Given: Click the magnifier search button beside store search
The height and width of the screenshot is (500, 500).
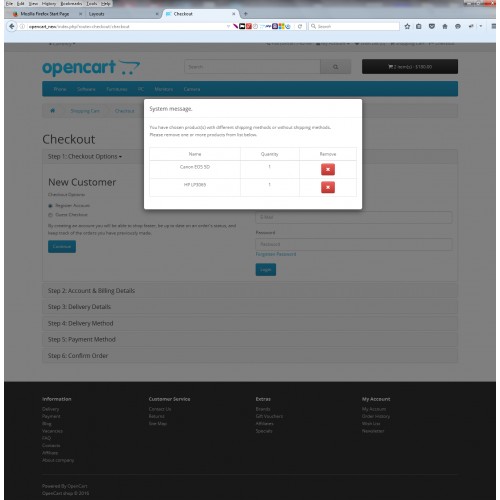Looking at the screenshot, I should click(335, 67).
